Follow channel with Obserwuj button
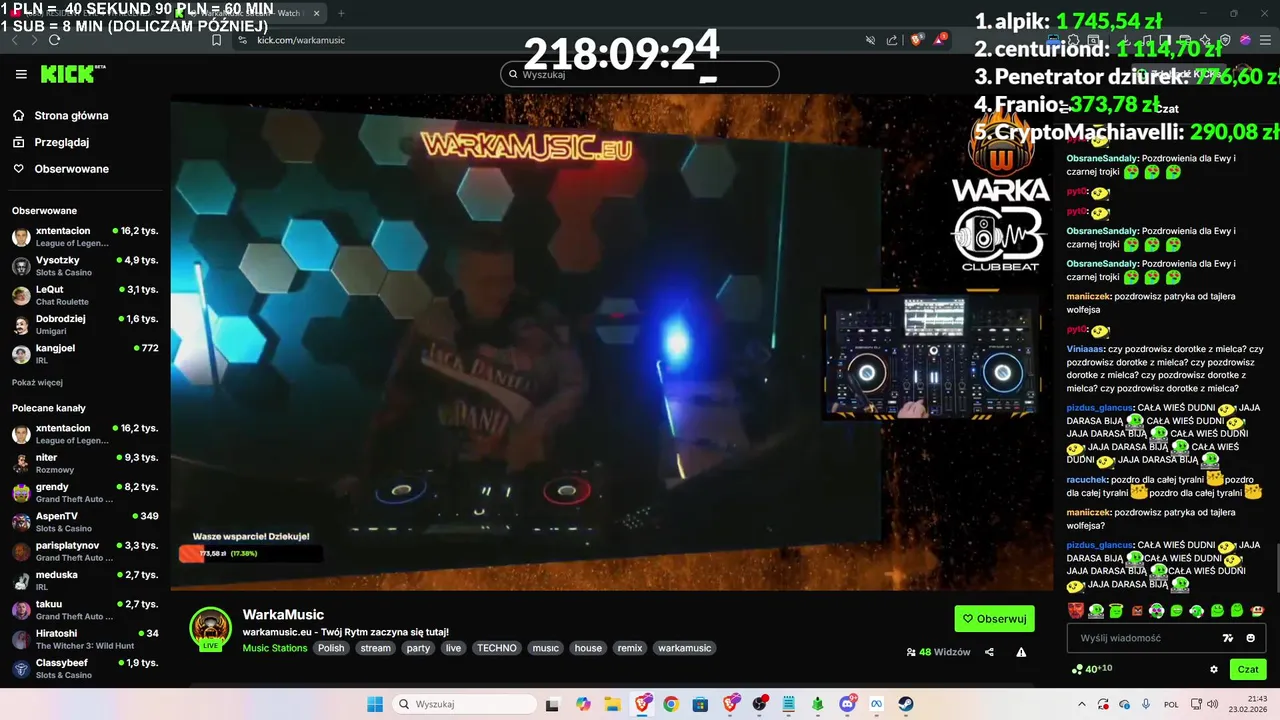The width and height of the screenshot is (1280, 720). pyautogui.click(x=995, y=619)
